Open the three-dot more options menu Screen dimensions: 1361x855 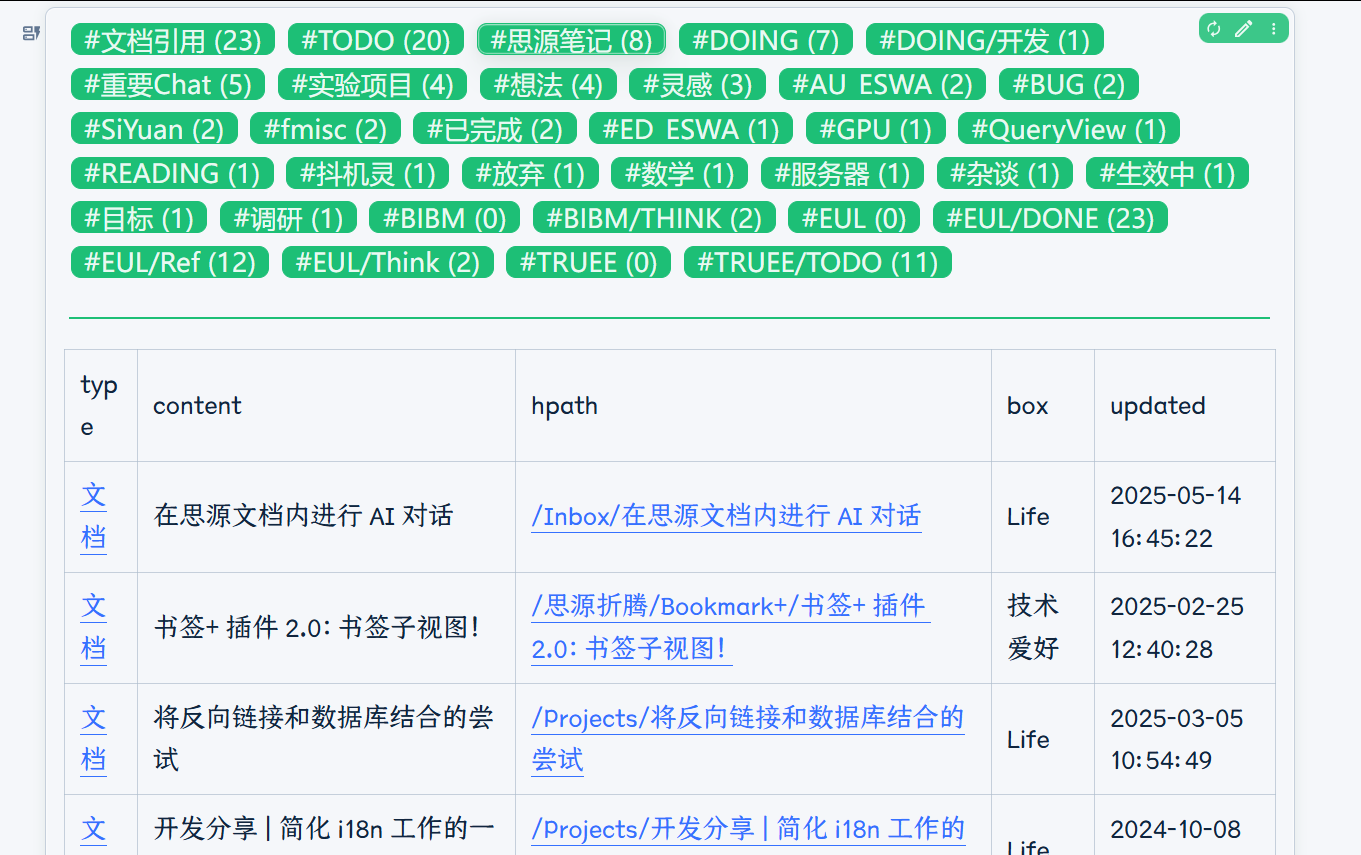pyautogui.click(x=1273, y=29)
